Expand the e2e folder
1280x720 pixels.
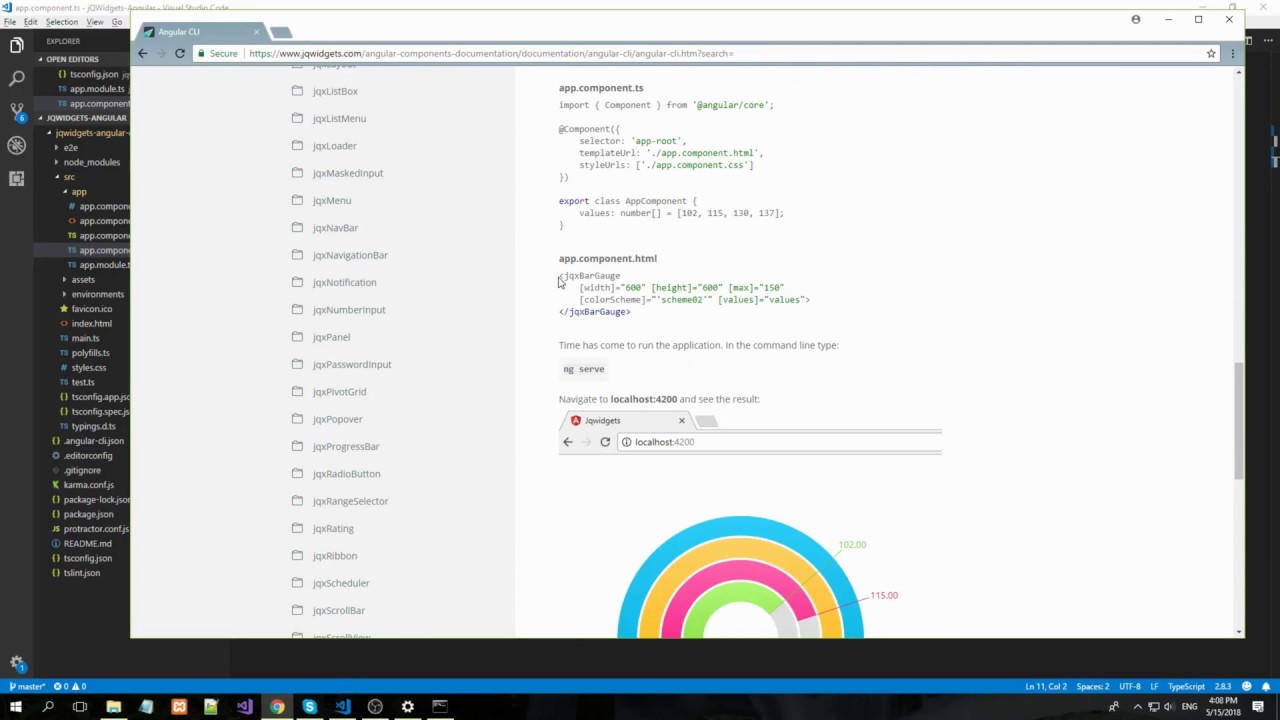tap(70, 147)
